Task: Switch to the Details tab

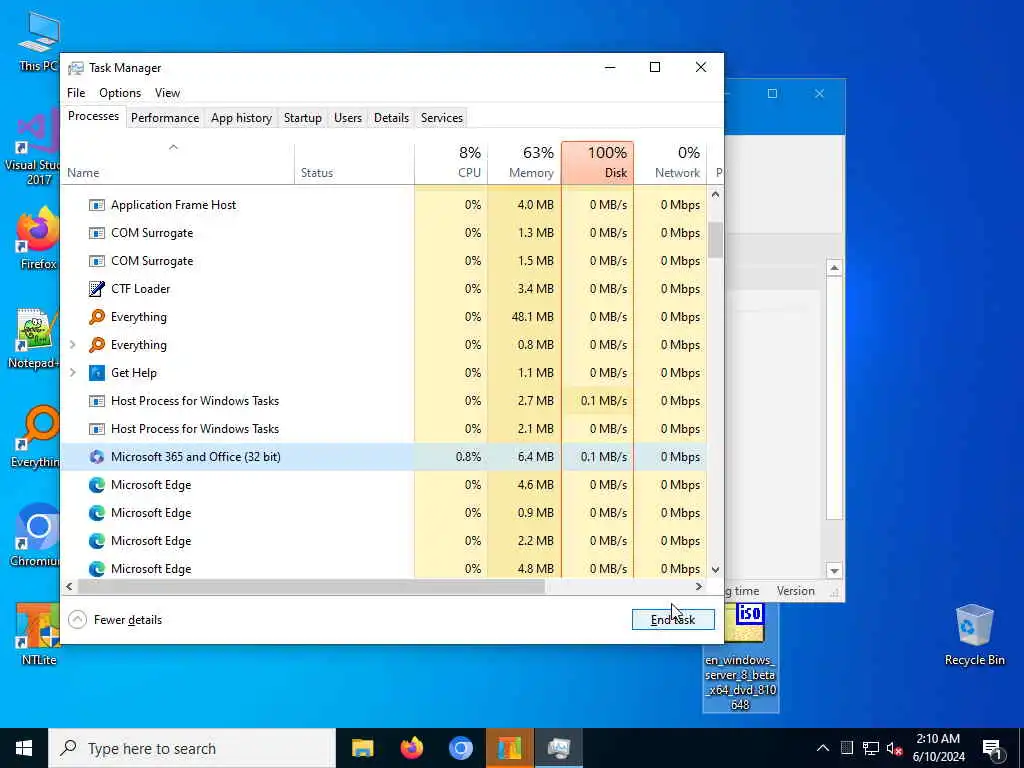Action: coord(391,118)
